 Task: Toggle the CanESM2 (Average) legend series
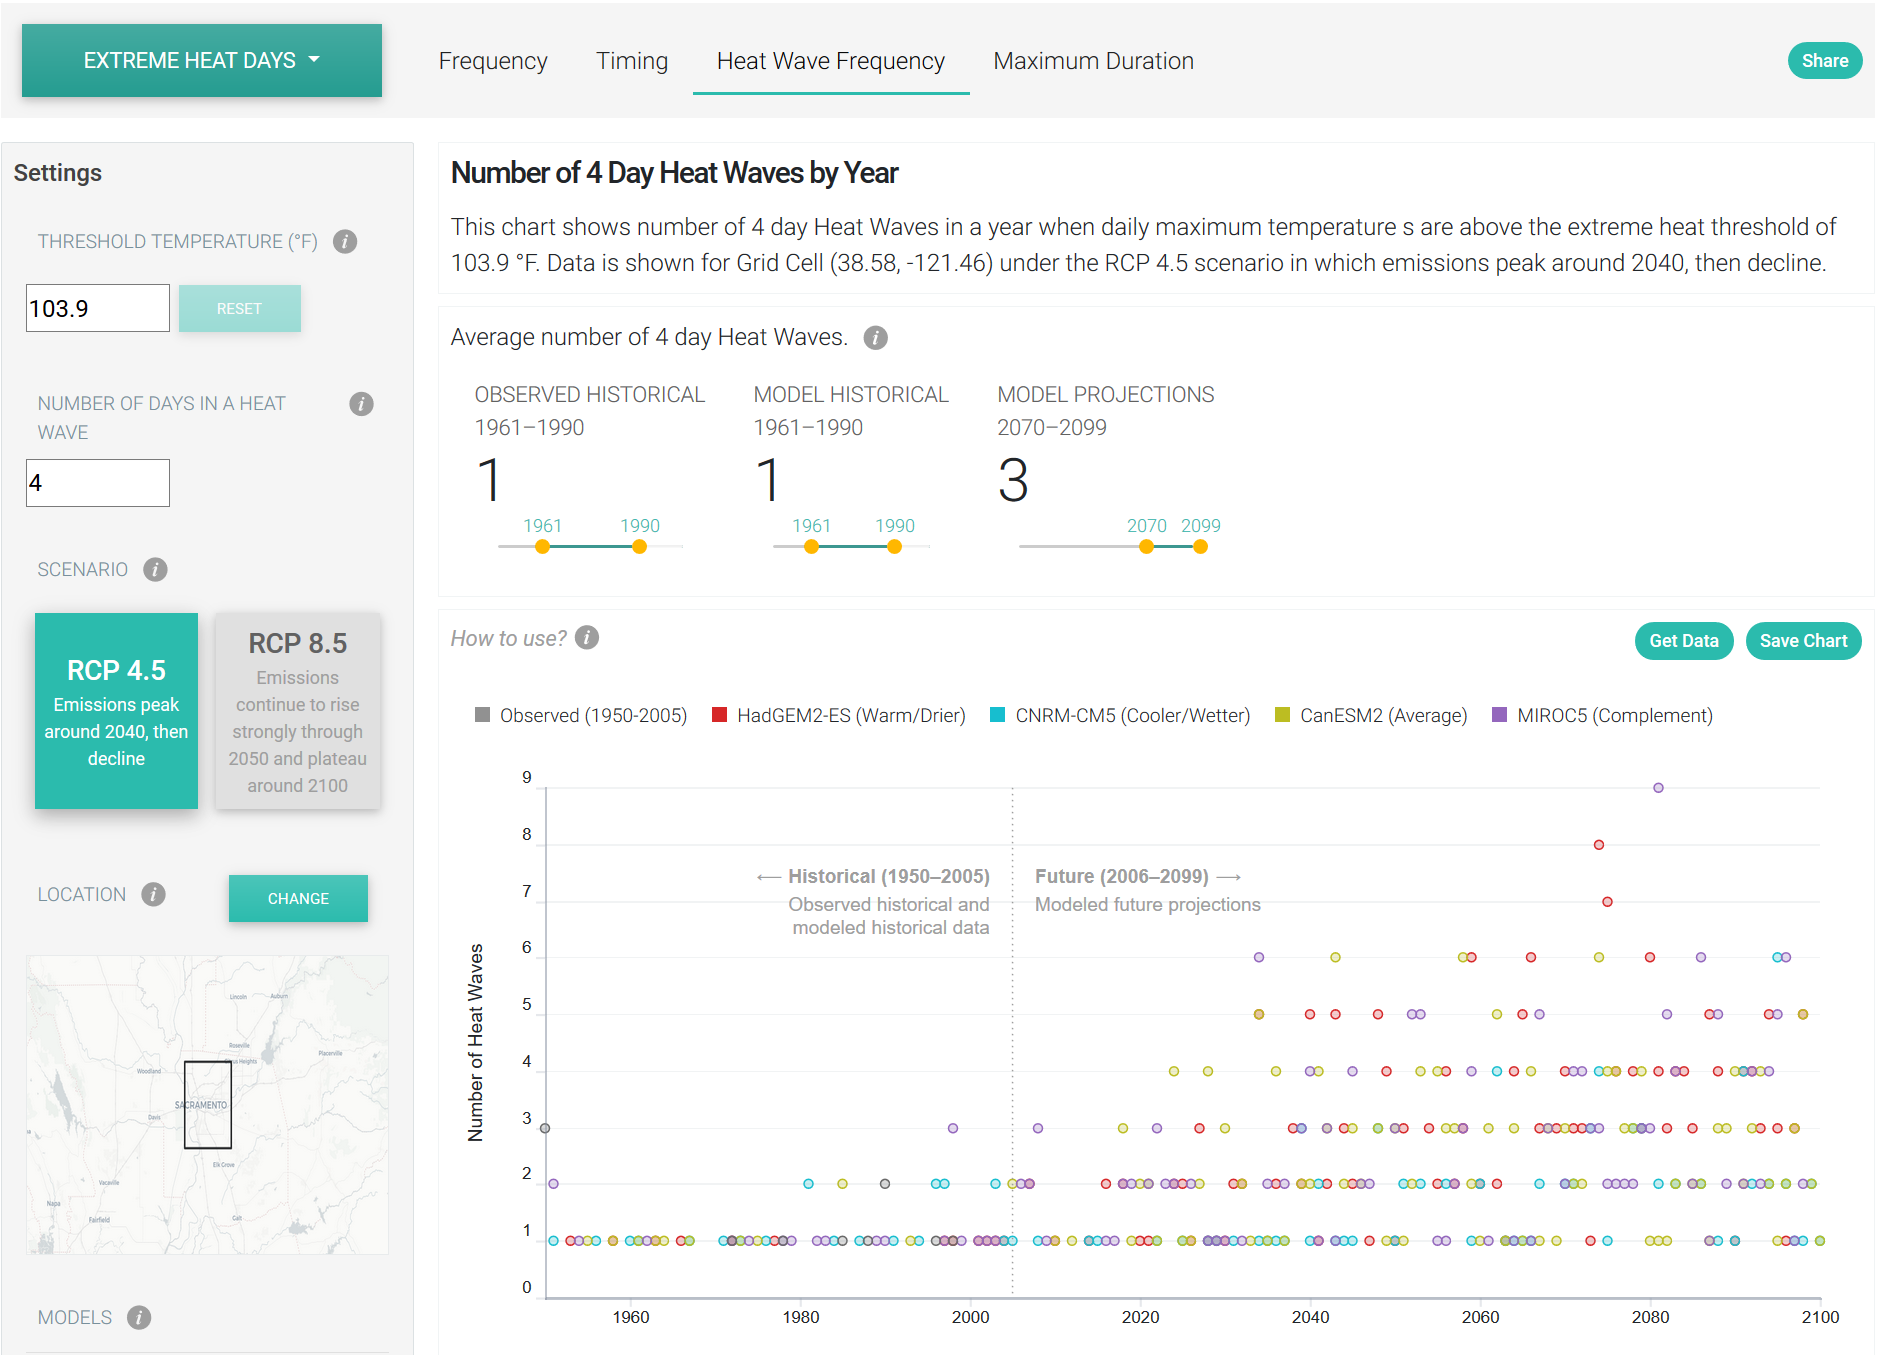coord(1371,716)
